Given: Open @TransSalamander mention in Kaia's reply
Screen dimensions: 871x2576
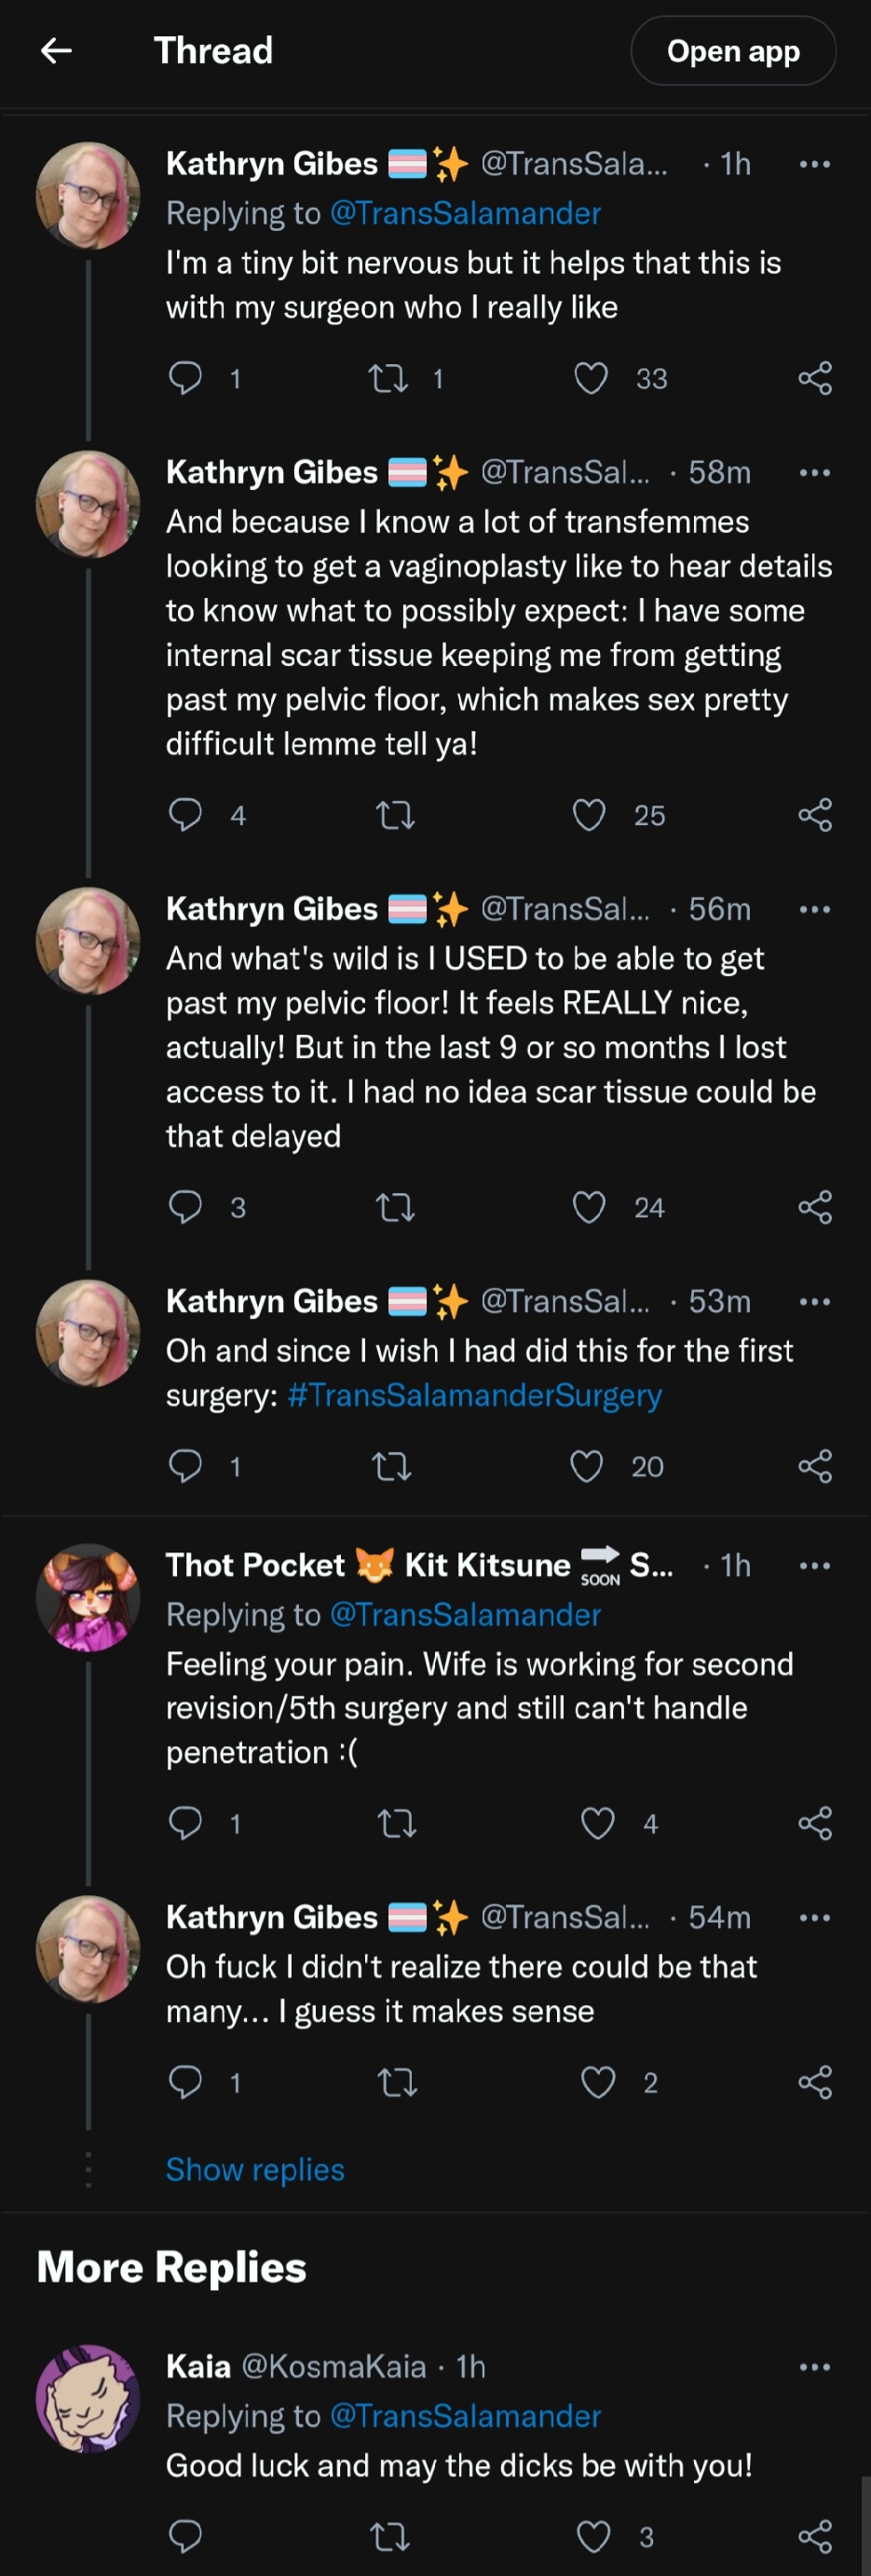Looking at the screenshot, I should pyautogui.click(x=465, y=2415).
